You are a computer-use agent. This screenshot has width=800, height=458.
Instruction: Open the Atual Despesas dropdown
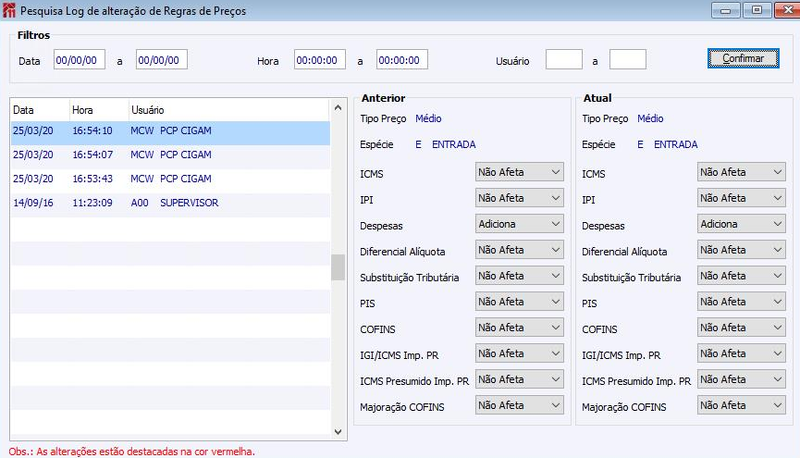[741, 224]
